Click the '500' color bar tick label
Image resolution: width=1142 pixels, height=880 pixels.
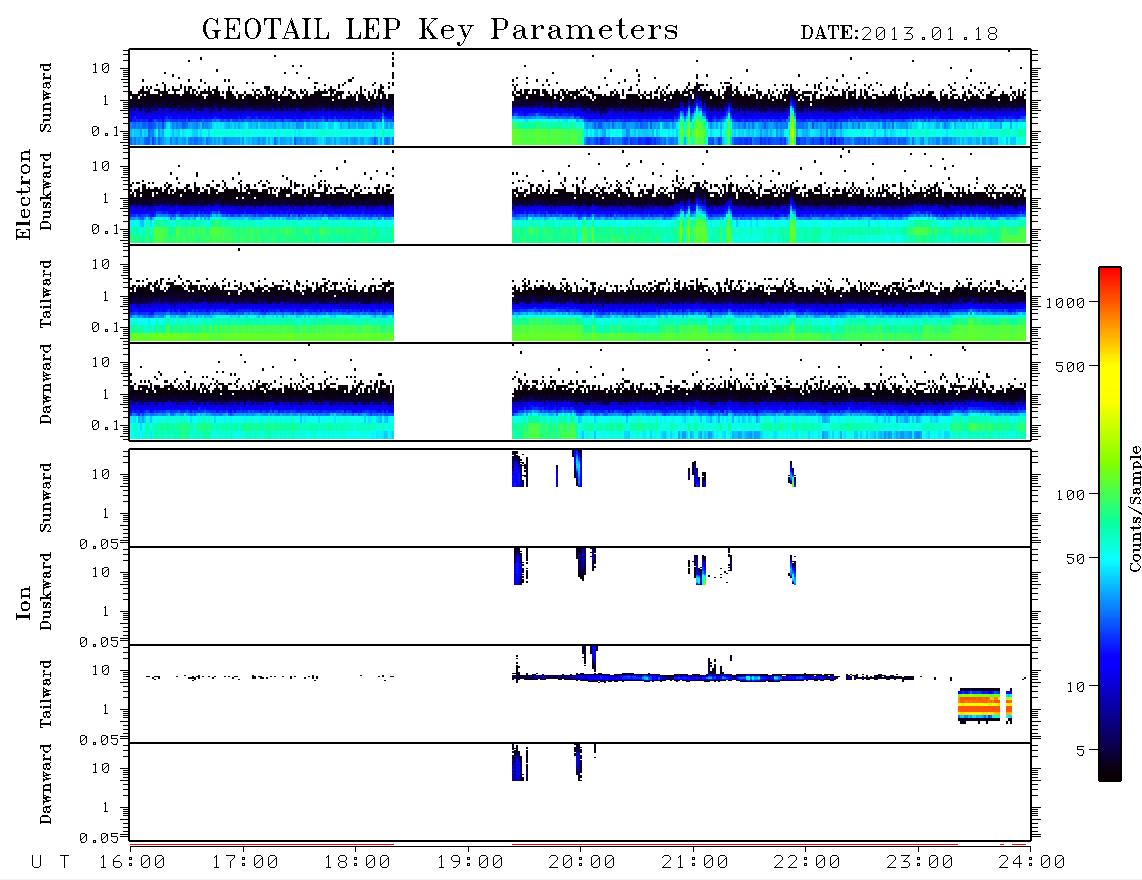pyautogui.click(x=1070, y=366)
